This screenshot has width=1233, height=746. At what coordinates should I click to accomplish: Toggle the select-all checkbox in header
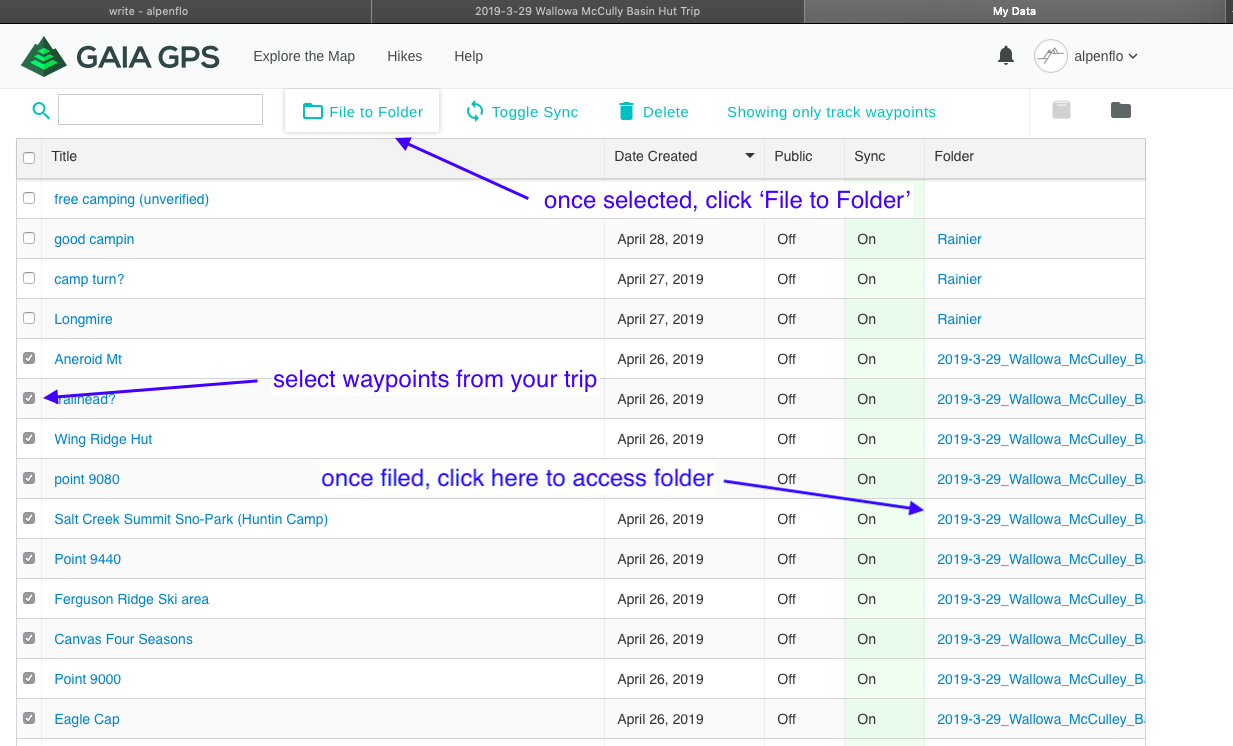[29, 158]
